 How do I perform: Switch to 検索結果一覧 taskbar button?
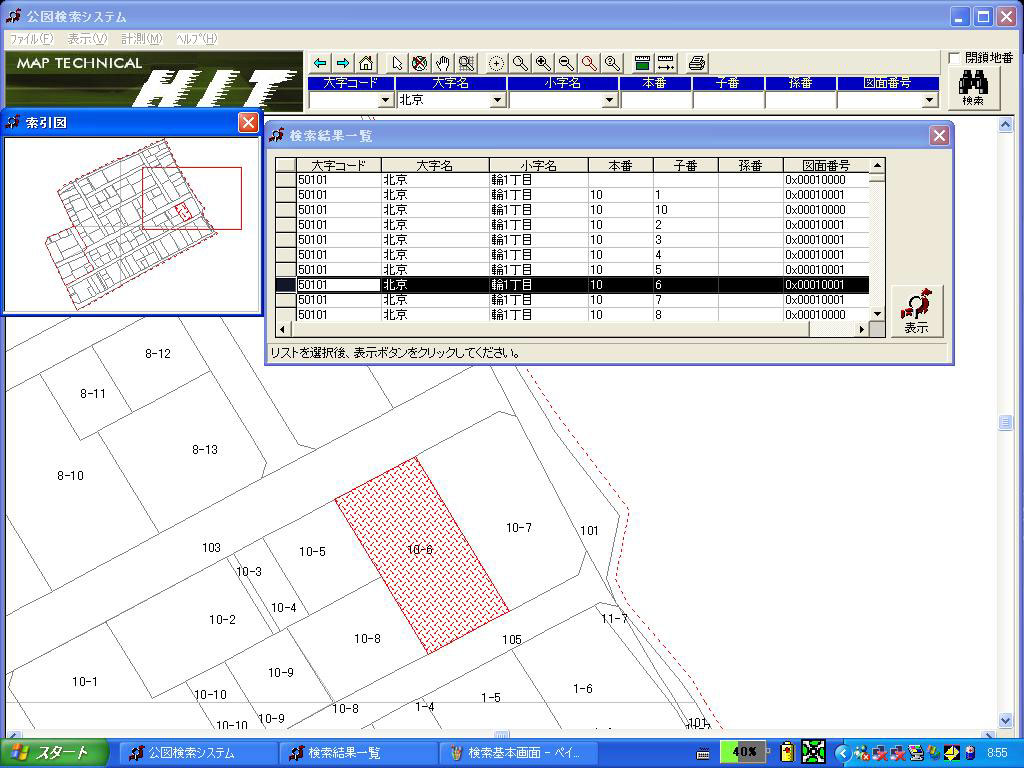coord(359,754)
